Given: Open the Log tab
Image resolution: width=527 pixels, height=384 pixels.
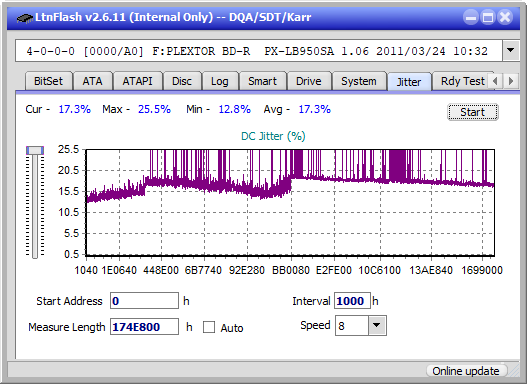Looking at the screenshot, I should pos(219,81).
